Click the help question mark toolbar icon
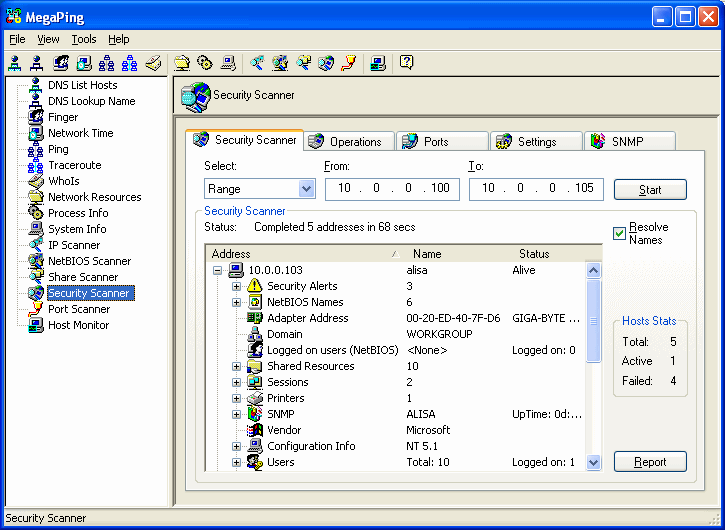This screenshot has width=725, height=530. coord(406,63)
